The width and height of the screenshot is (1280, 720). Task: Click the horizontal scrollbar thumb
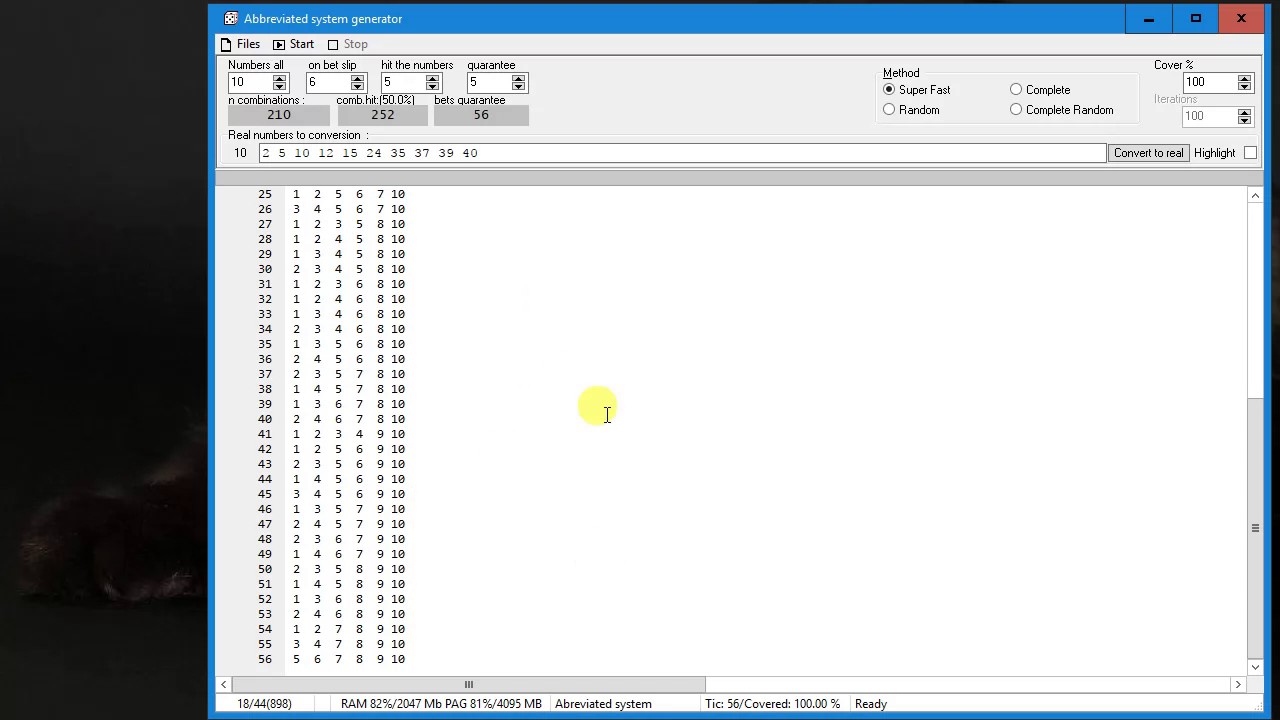(x=468, y=684)
